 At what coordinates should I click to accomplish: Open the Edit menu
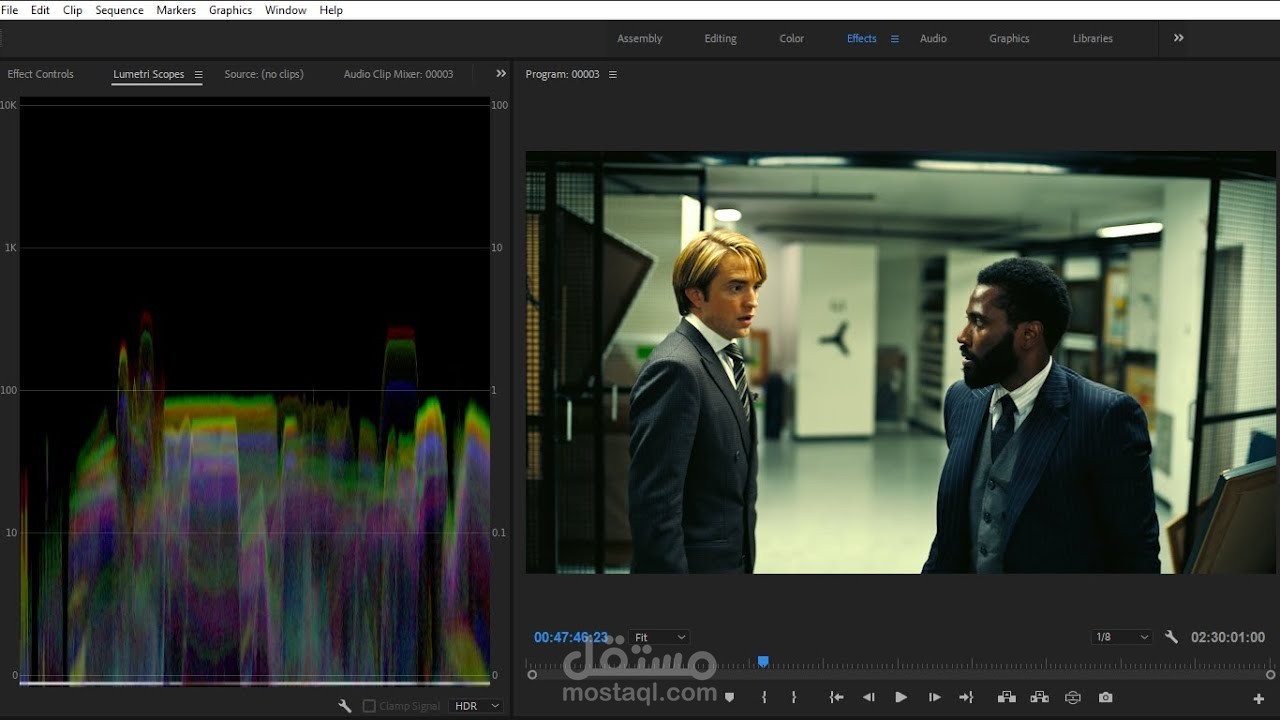pyautogui.click(x=40, y=10)
